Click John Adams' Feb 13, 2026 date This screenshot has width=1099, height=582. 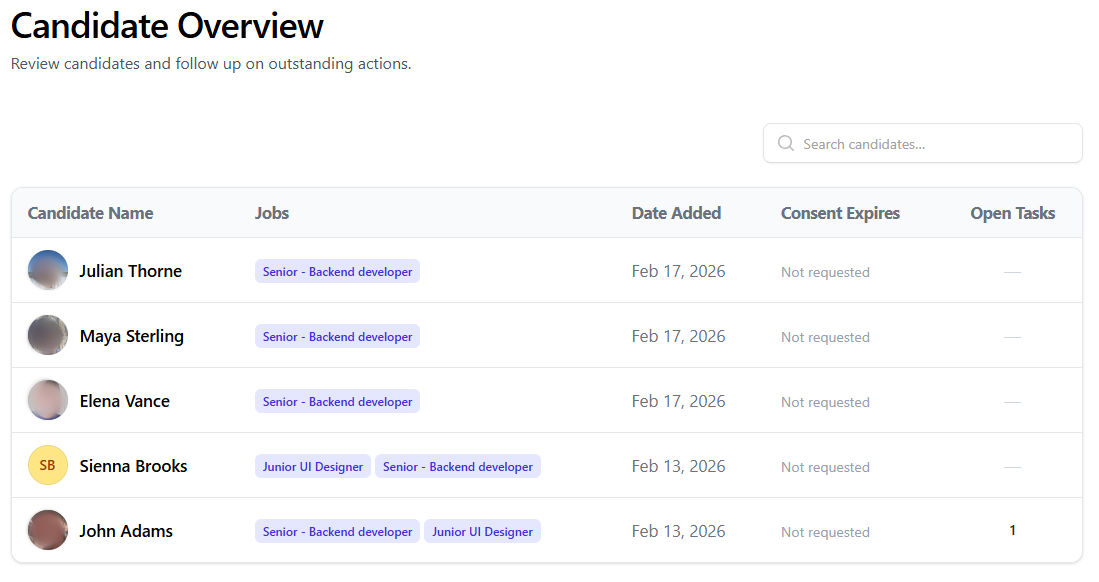pyautogui.click(x=678, y=532)
